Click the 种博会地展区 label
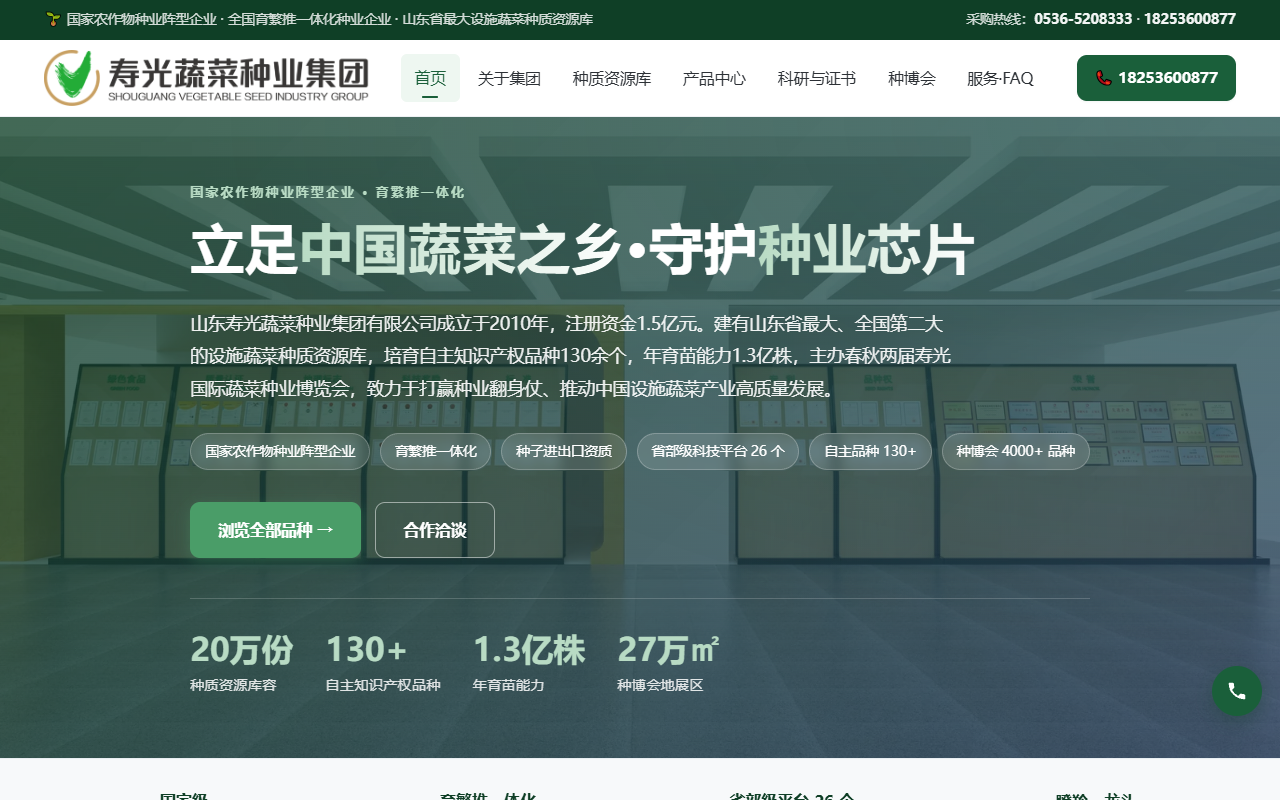The width and height of the screenshot is (1280, 800). 660,685
